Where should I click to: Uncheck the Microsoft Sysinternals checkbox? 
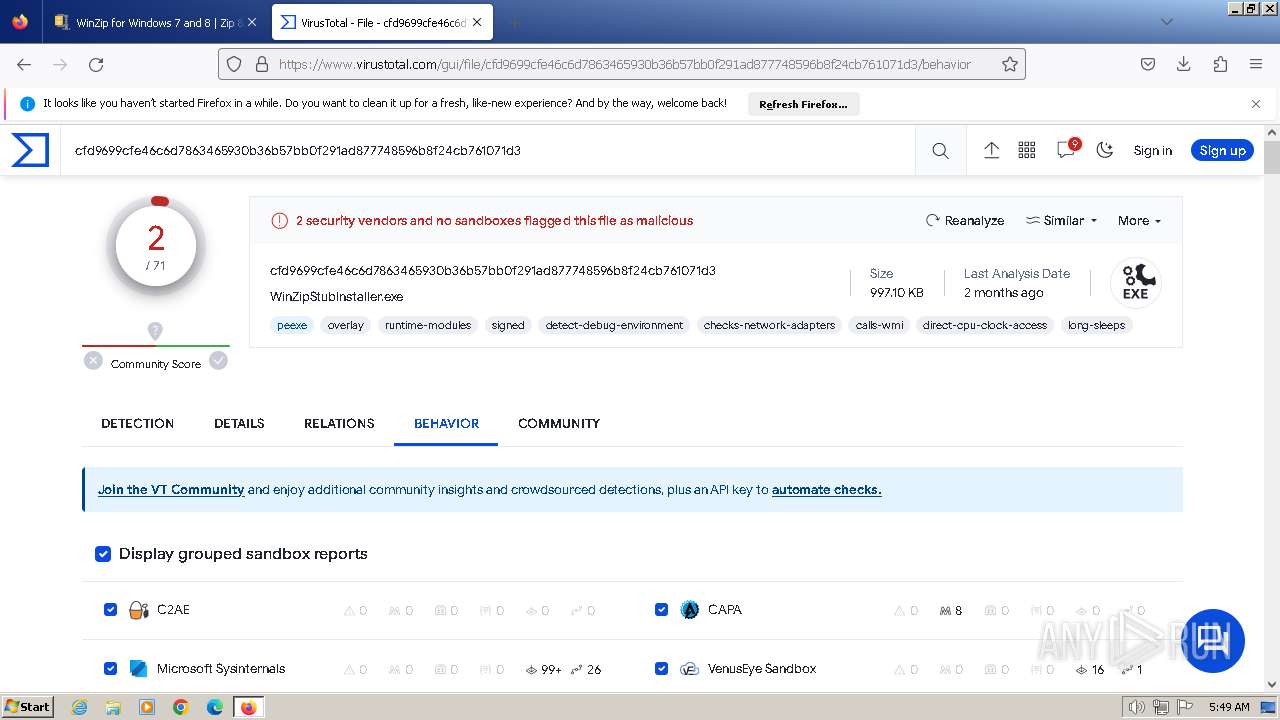(111, 668)
